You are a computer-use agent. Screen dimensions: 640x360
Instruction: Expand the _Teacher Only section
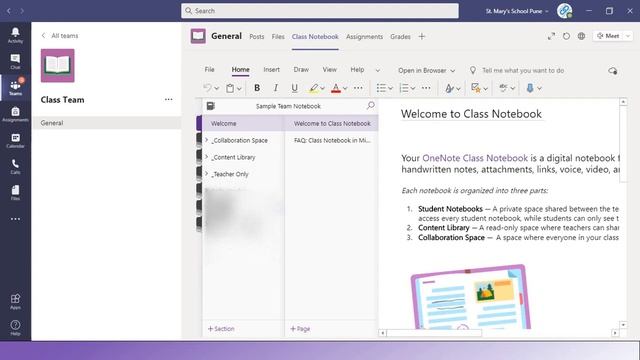[207, 173]
